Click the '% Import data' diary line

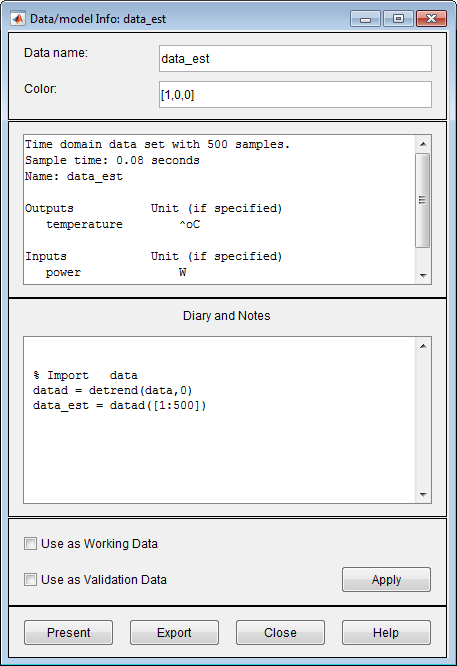[x=85, y=375]
